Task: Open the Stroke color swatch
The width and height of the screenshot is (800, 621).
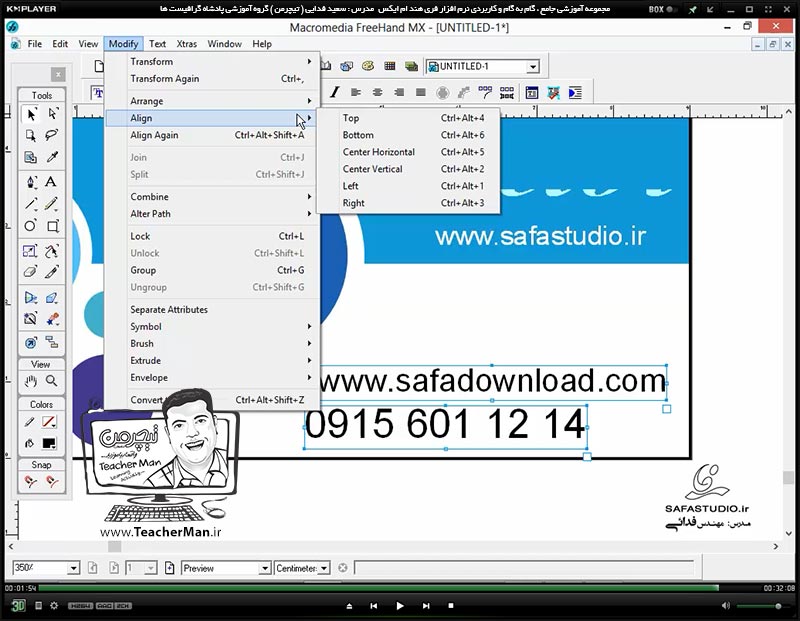Action: (49, 422)
